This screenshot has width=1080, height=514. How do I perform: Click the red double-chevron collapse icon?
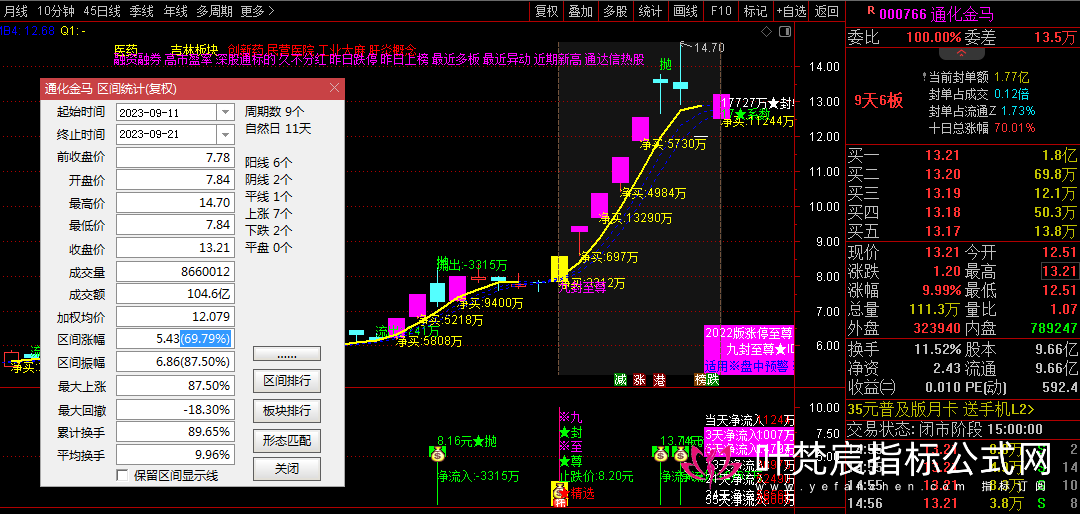(962, 54)
